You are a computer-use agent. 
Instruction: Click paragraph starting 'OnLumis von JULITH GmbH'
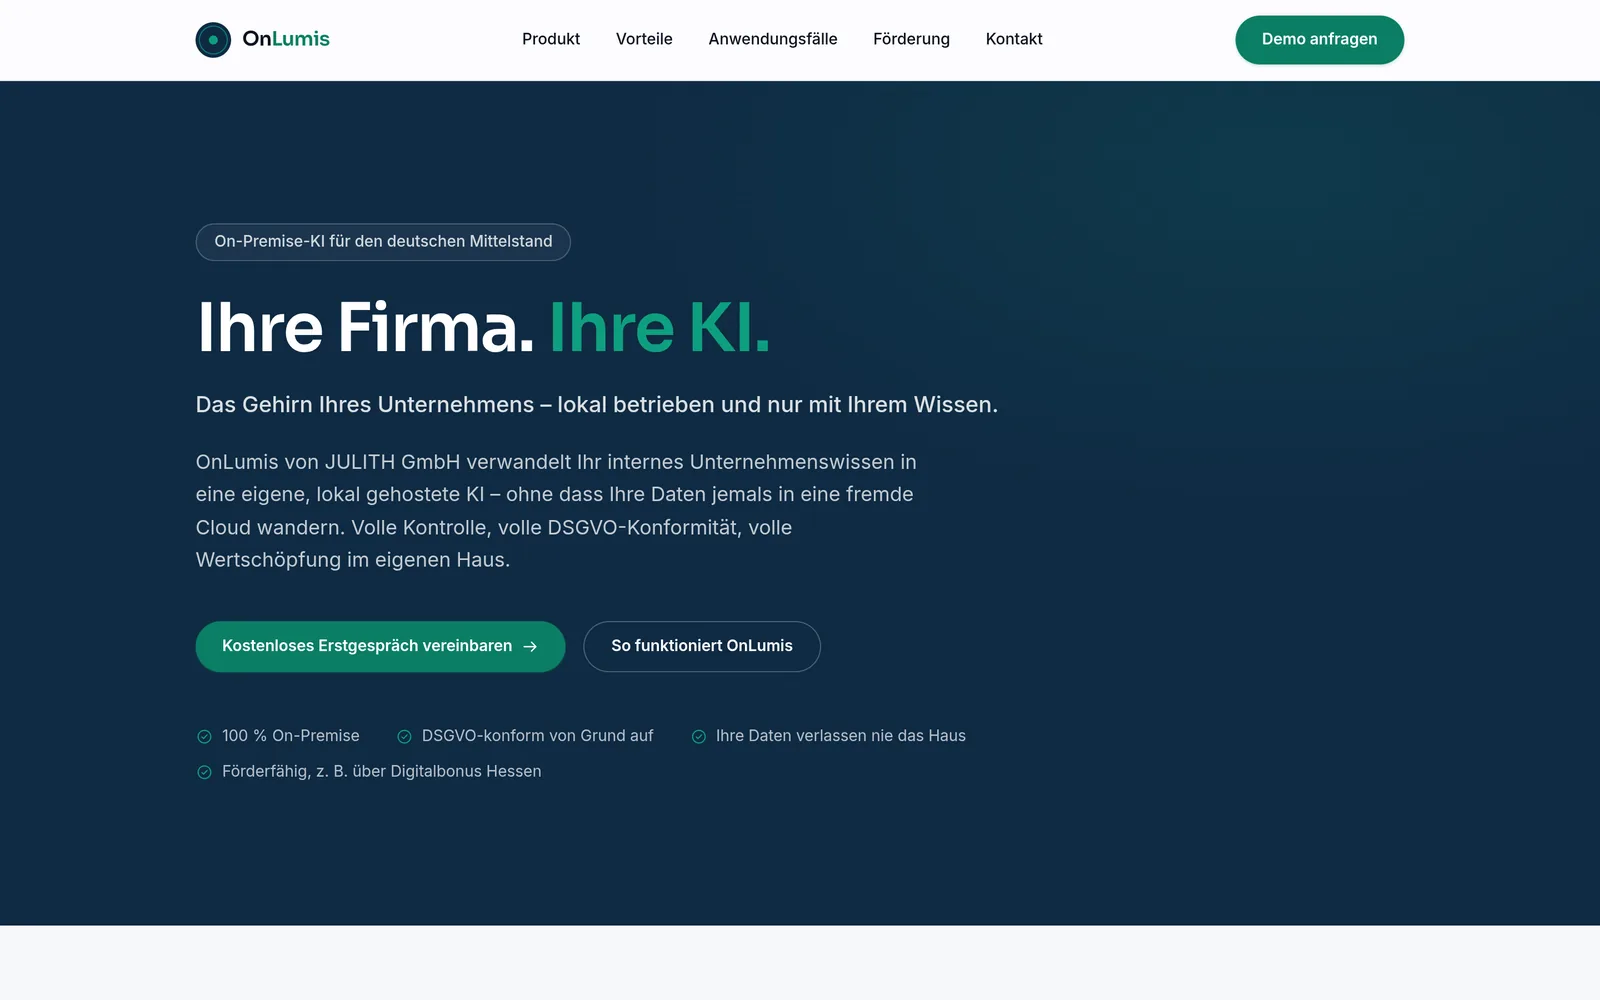pyautogui.click(x=556, y=511)
